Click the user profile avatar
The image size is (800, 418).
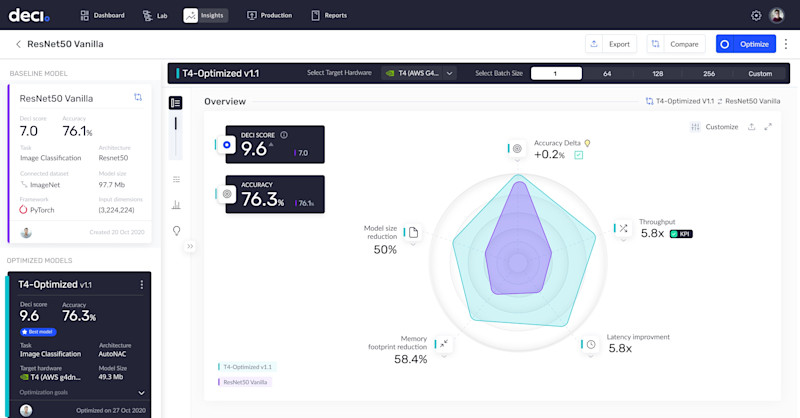click(777, 15)
